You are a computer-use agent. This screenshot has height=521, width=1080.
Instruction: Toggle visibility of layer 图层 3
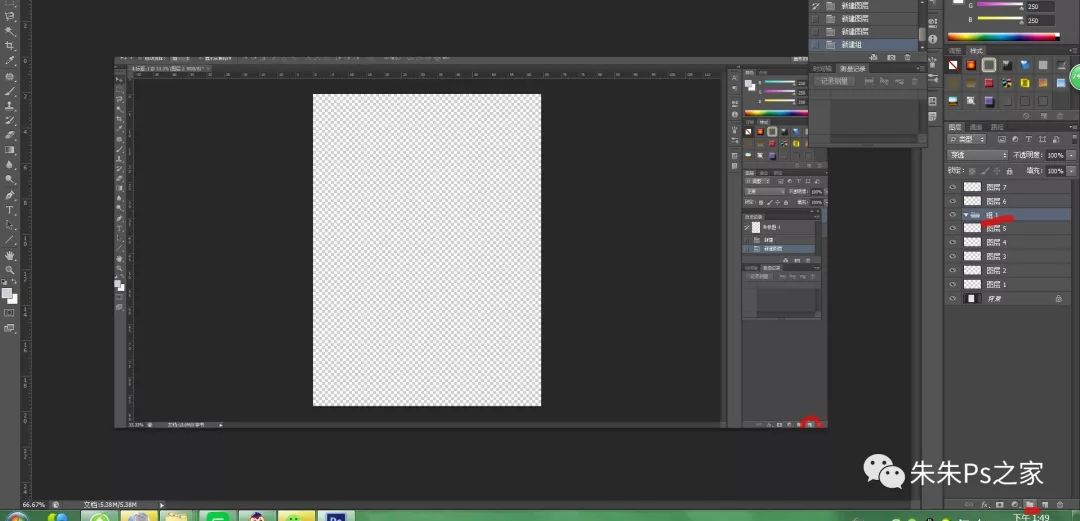point(953,257)
